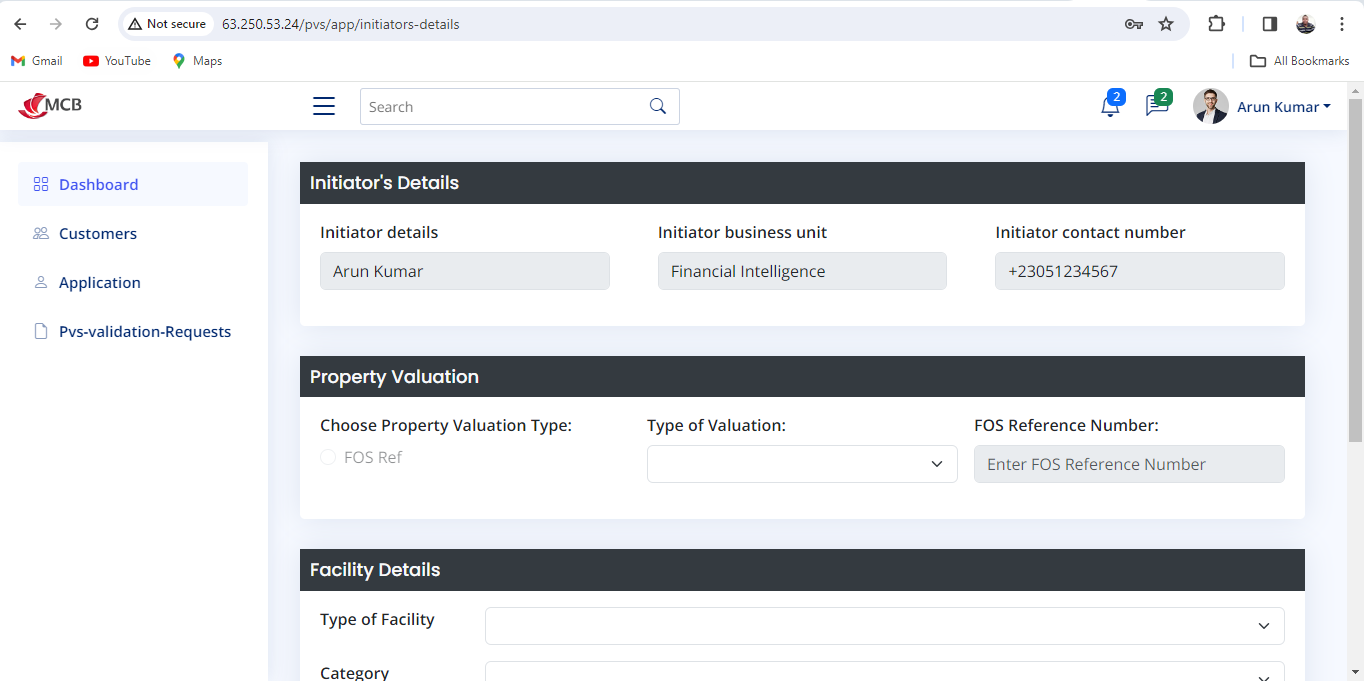Open the YouTube bookmark
This screenshot has width=1364, height=681.
click(117, 61)
